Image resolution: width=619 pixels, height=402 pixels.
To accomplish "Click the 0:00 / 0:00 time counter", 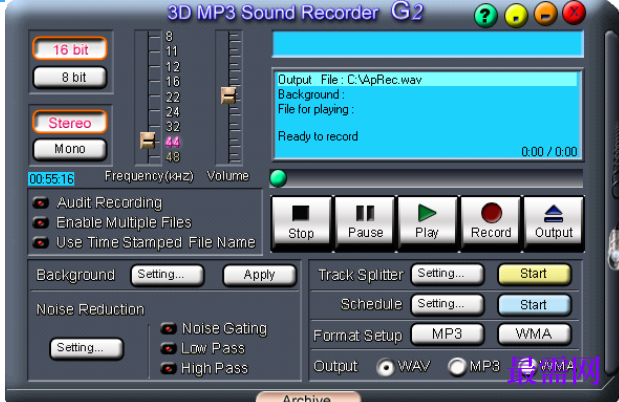I will click(549, 152).
